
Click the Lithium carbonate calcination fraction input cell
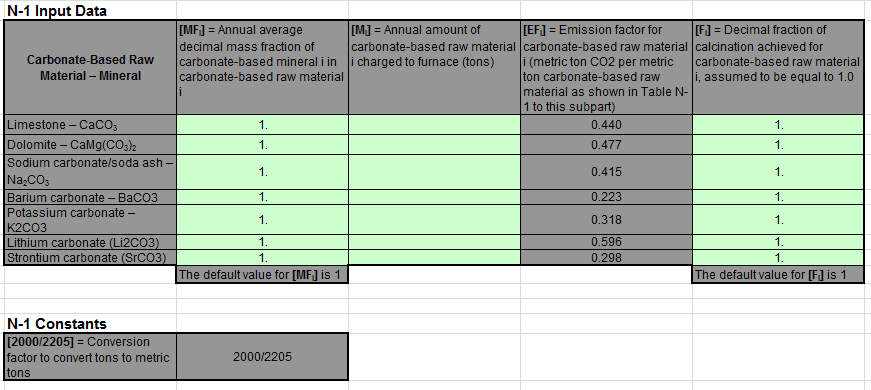coord(778,242)
